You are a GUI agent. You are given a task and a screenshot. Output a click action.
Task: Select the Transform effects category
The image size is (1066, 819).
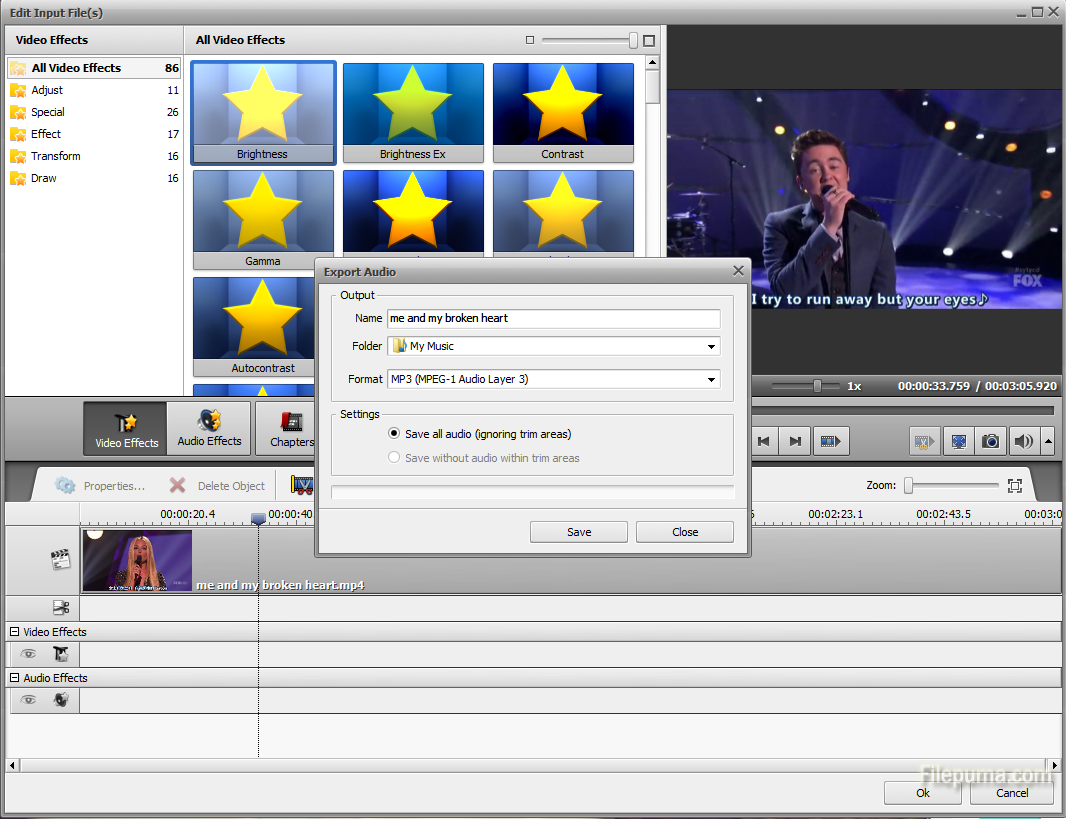pos(56,156)
